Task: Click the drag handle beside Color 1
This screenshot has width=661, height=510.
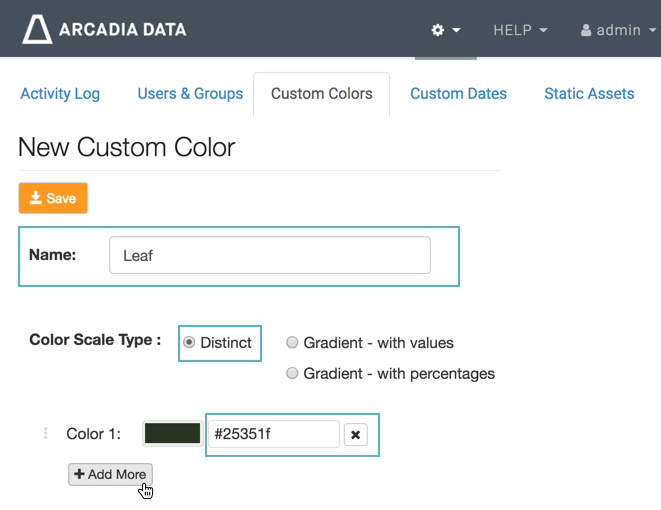Action: click(x=44, y=434)
